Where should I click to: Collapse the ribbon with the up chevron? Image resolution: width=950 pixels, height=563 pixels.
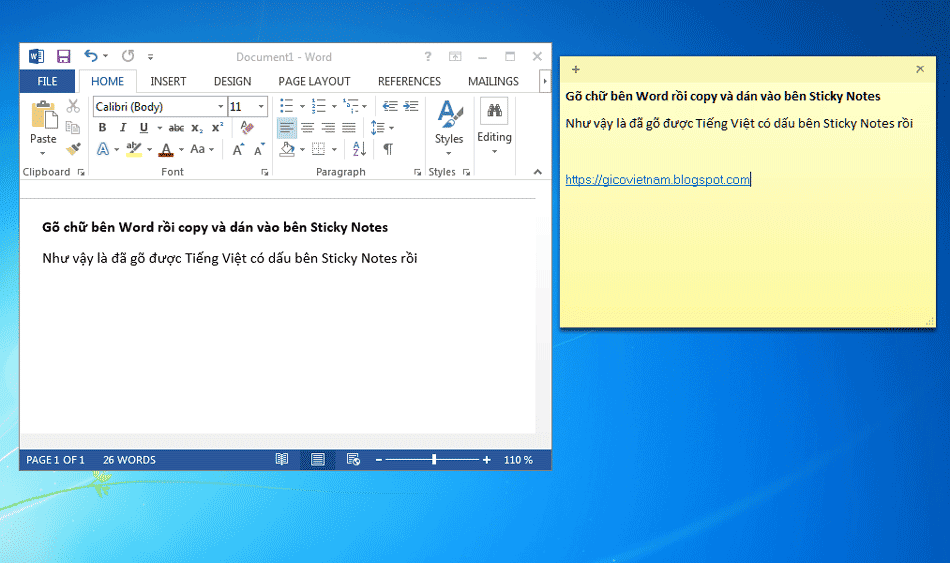coord(537,172)
